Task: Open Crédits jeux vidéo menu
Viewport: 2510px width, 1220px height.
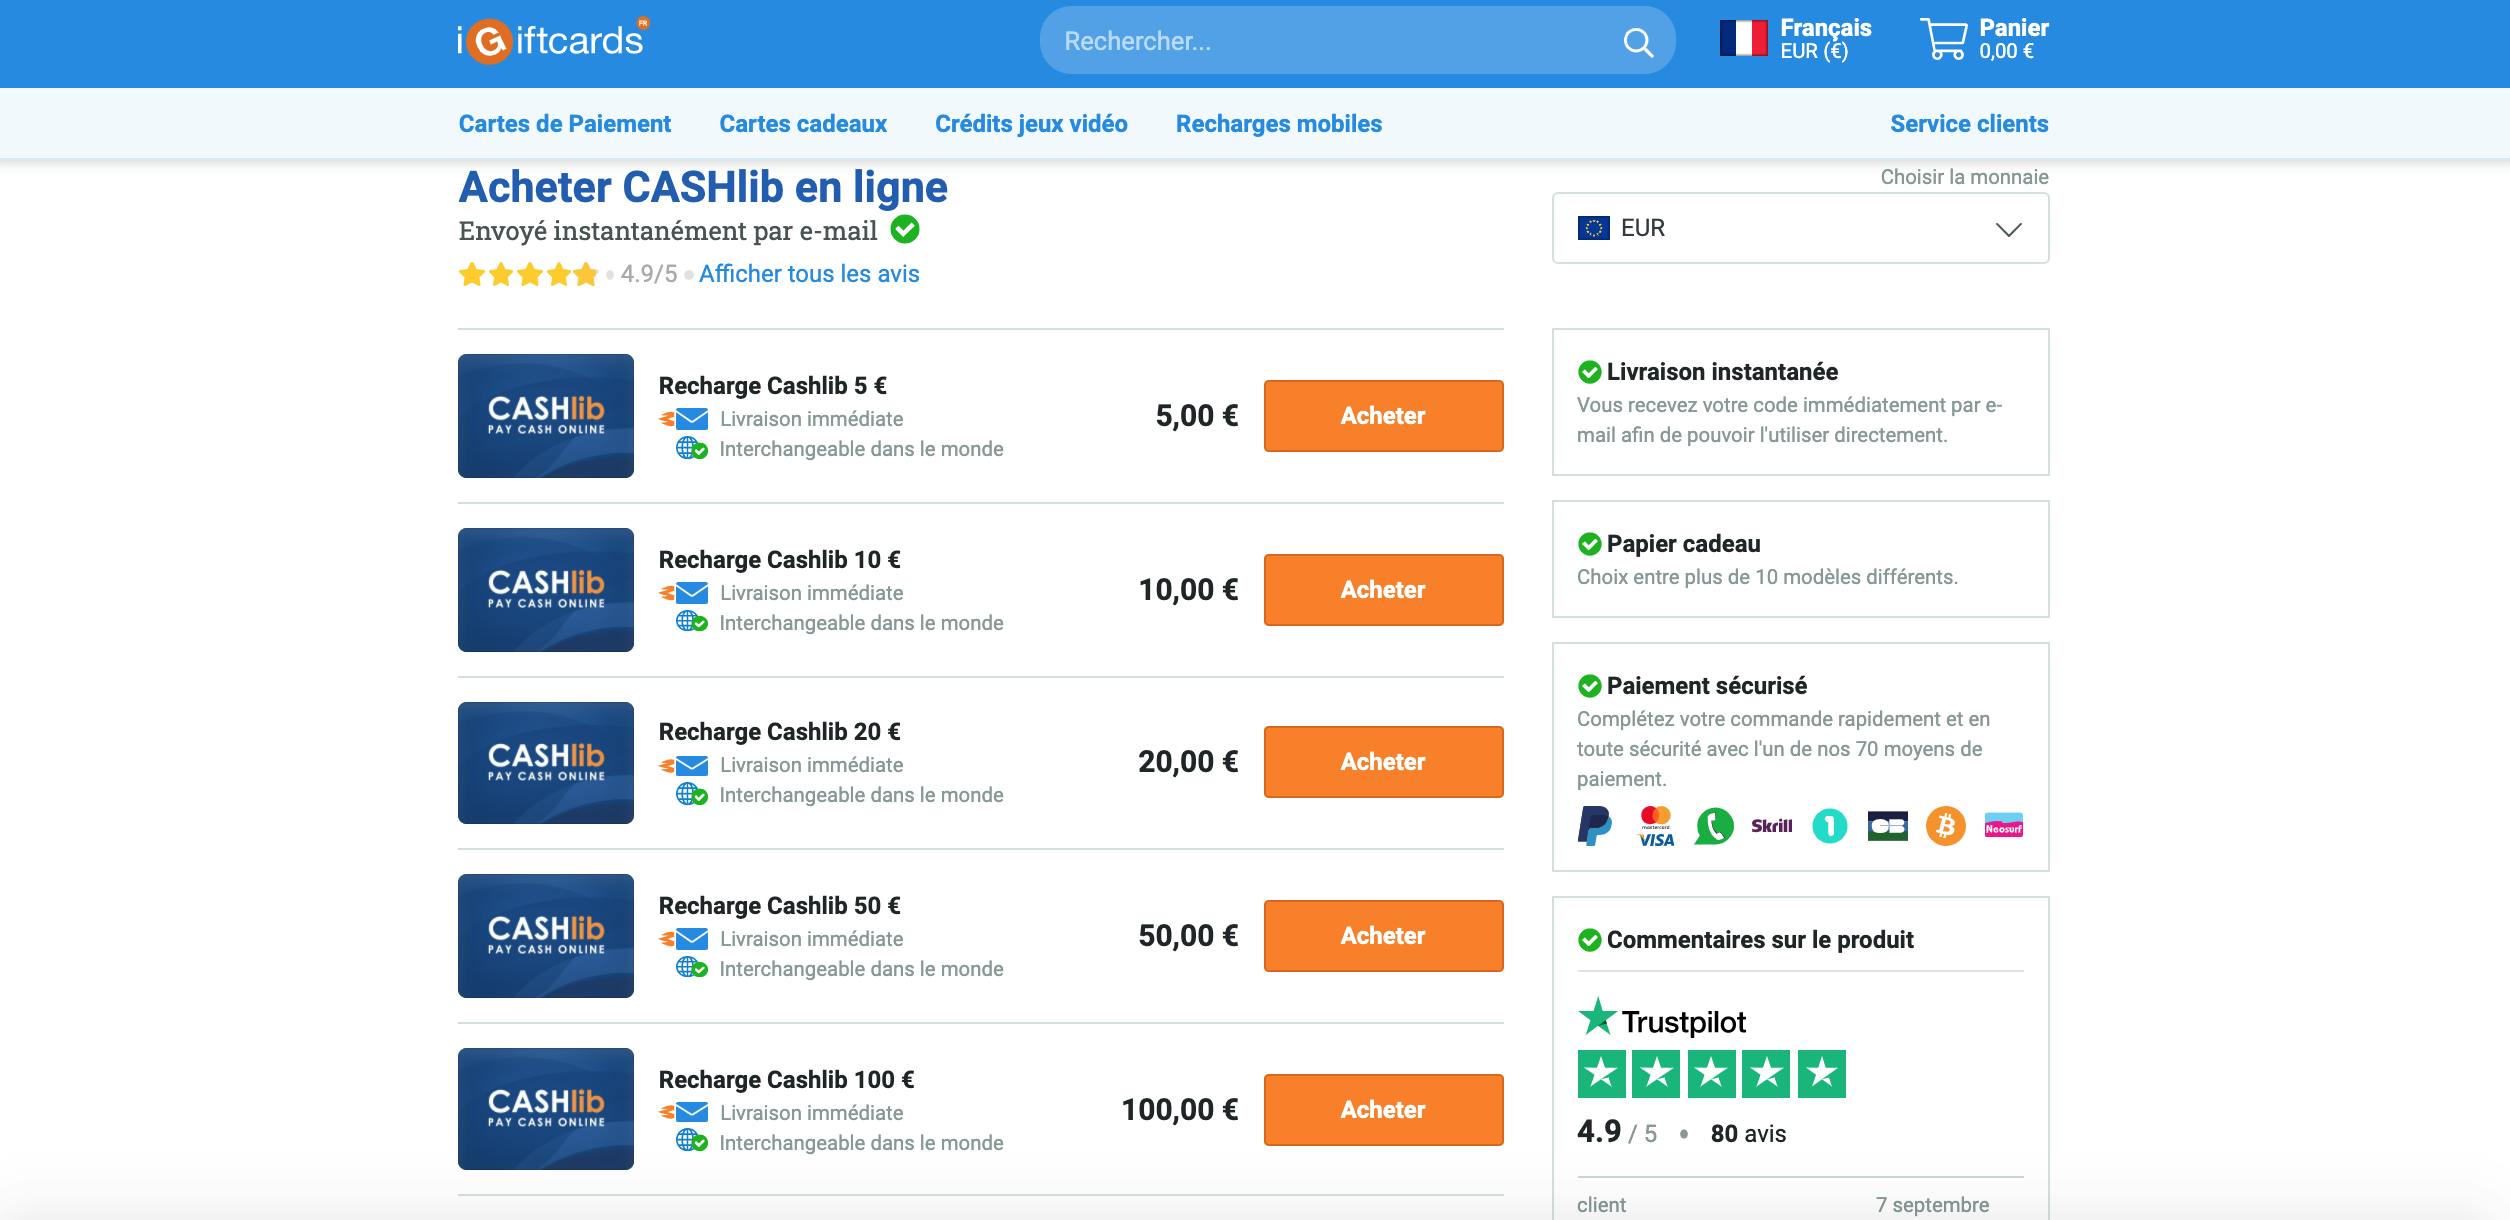Action: click(x=1031, y=124)
